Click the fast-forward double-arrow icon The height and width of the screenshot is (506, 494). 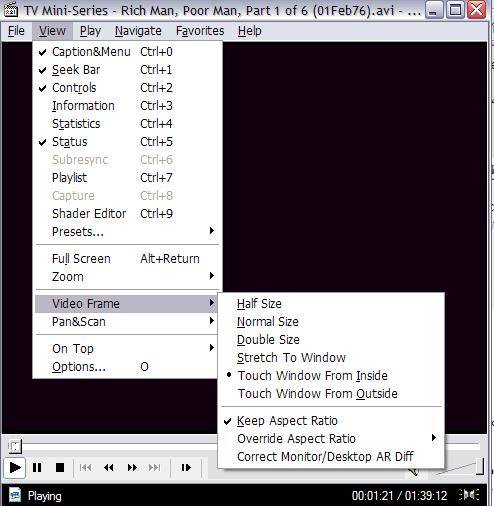click(x=132, y=468)
